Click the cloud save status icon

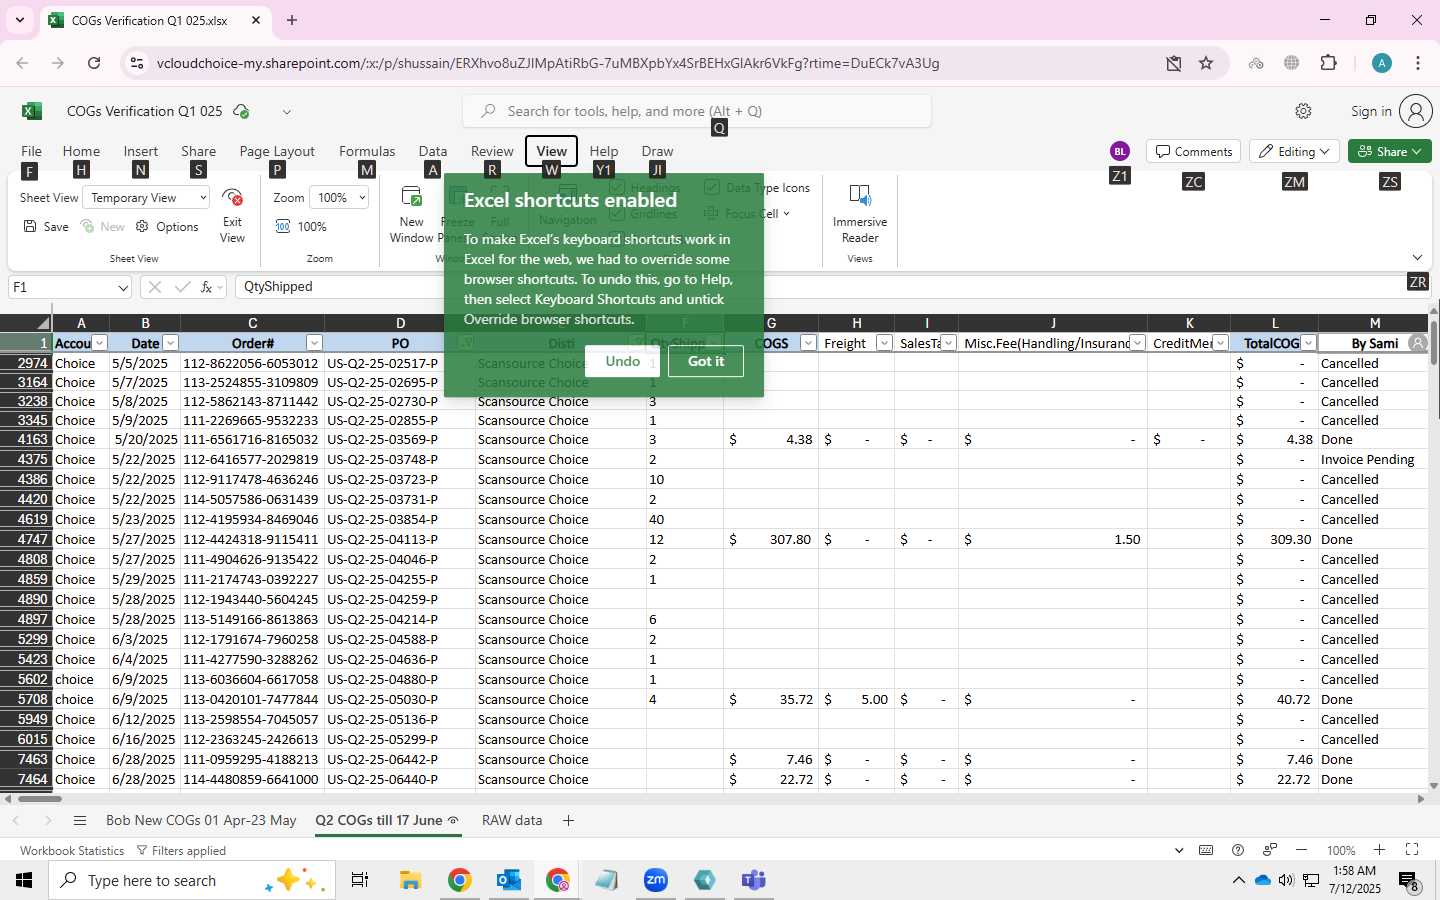tap(241, 111)
